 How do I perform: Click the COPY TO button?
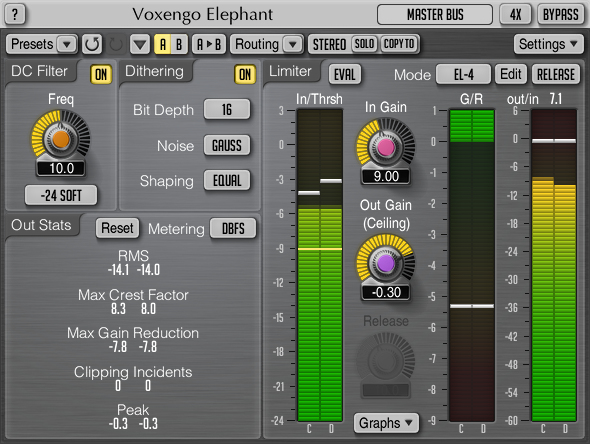tap(399, 44)
